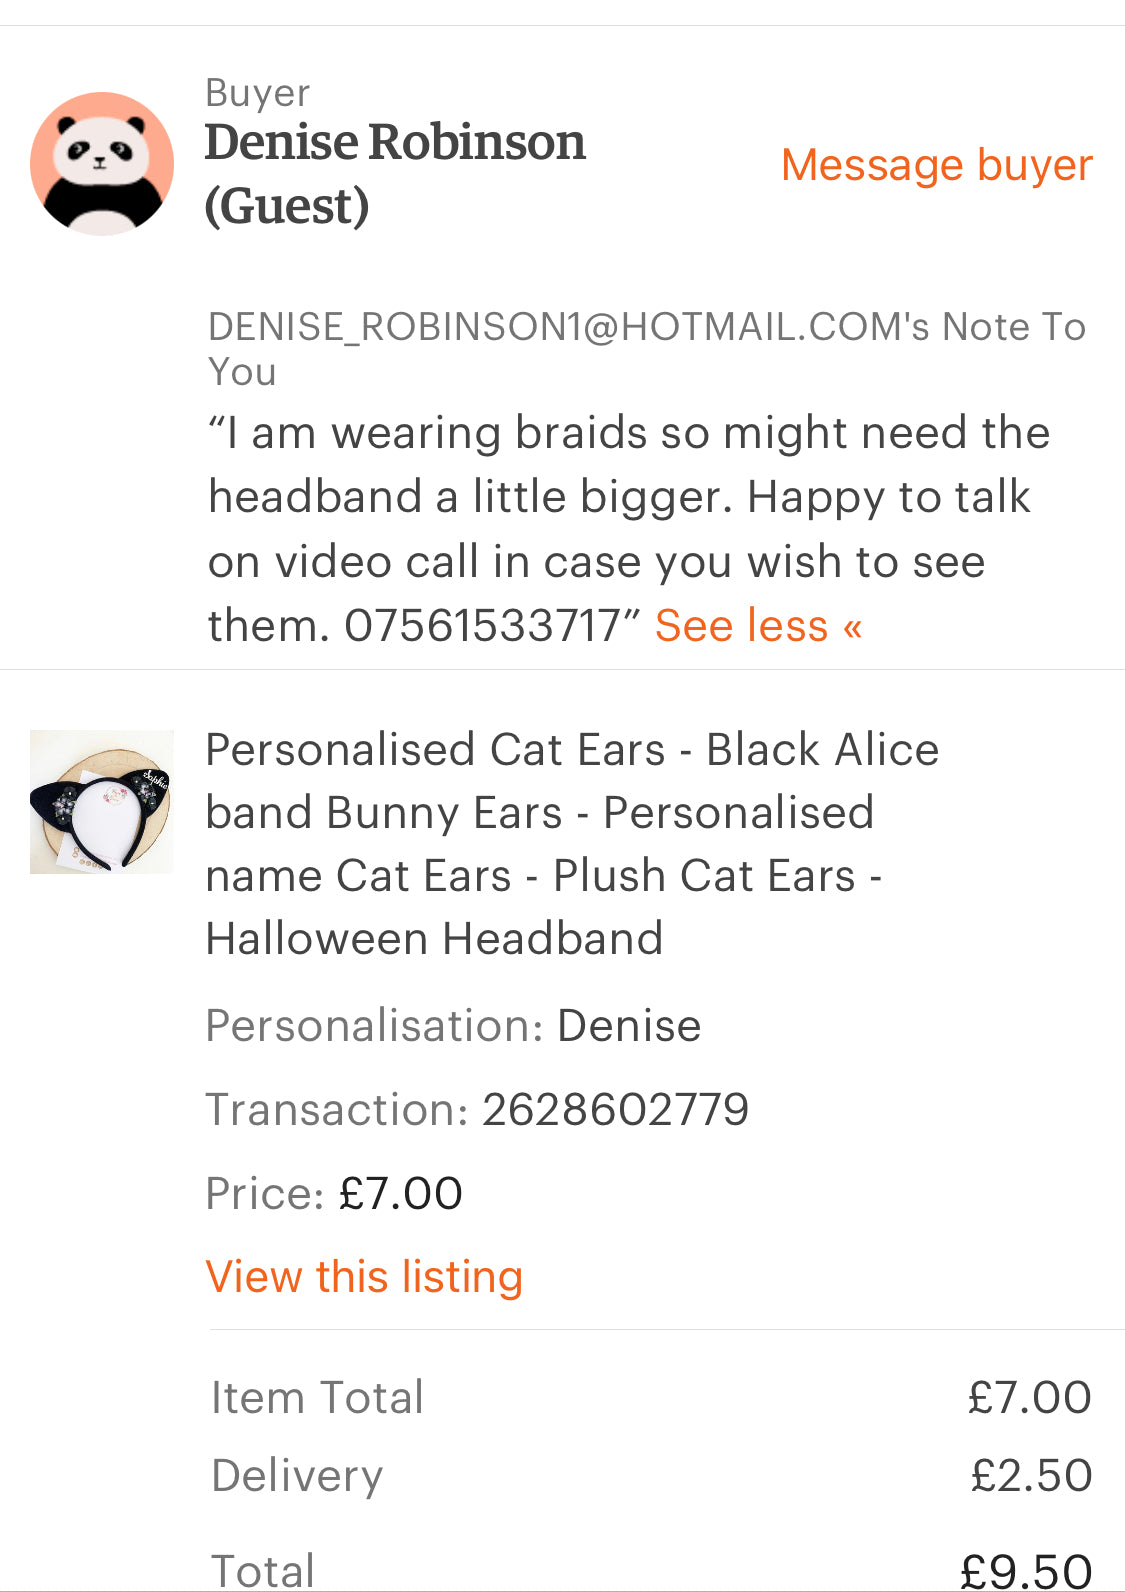Image resolution: width=1125 pixels, height=1592 pixels.
Task: Click the Delivery label
Action: [x=297, y=1476]
